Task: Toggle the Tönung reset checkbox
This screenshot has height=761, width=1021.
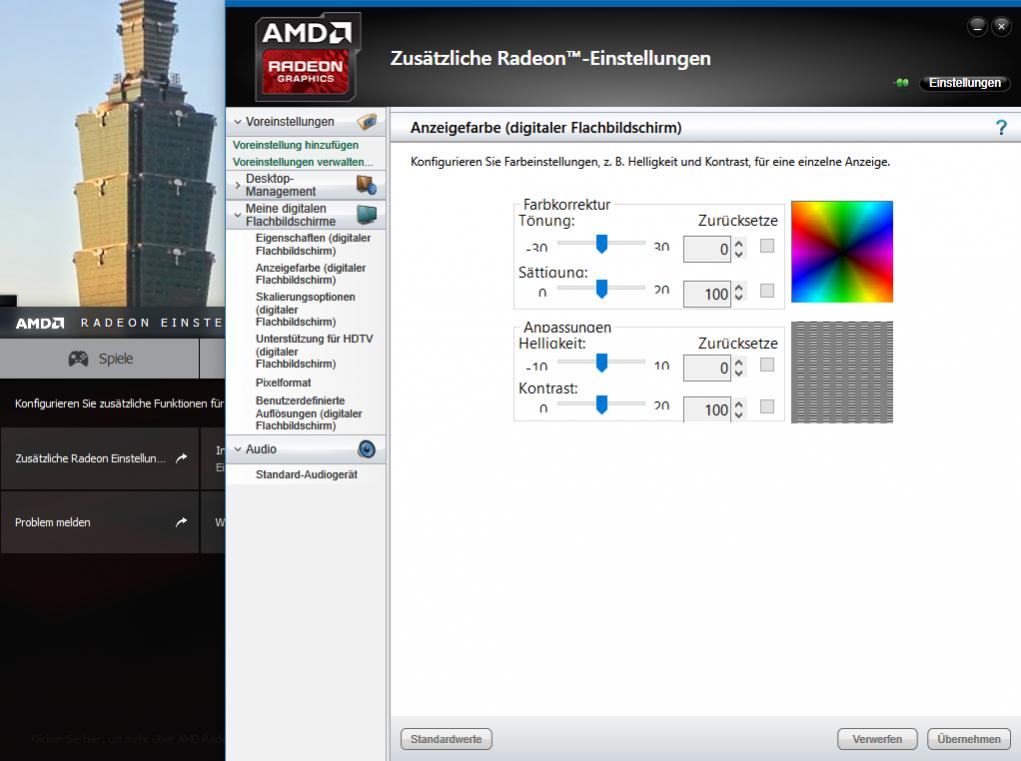Action: (767, 246)
